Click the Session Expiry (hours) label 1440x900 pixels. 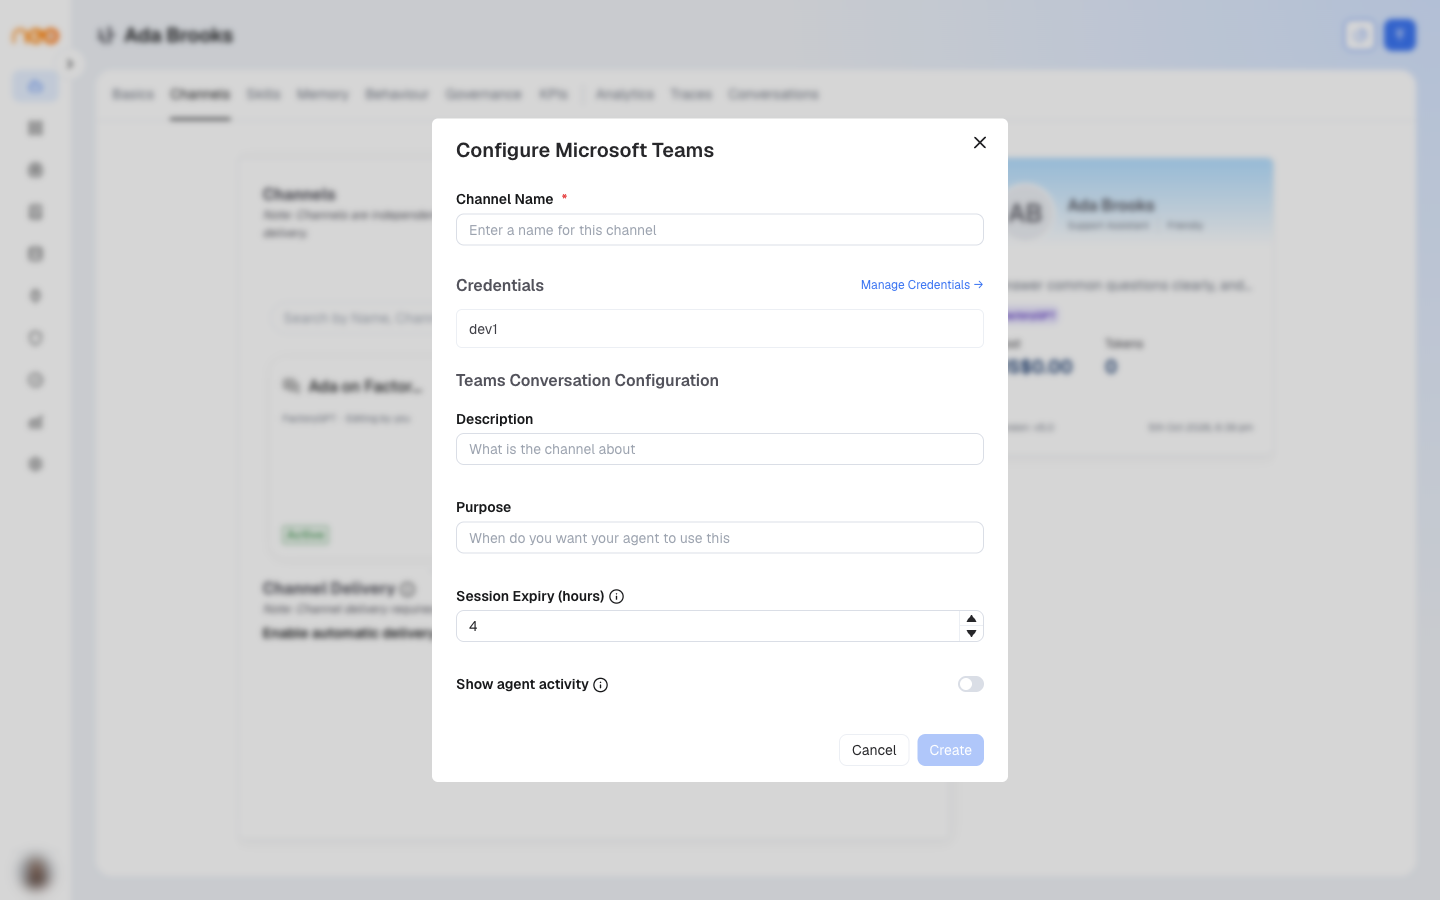(x=530, y=596)
